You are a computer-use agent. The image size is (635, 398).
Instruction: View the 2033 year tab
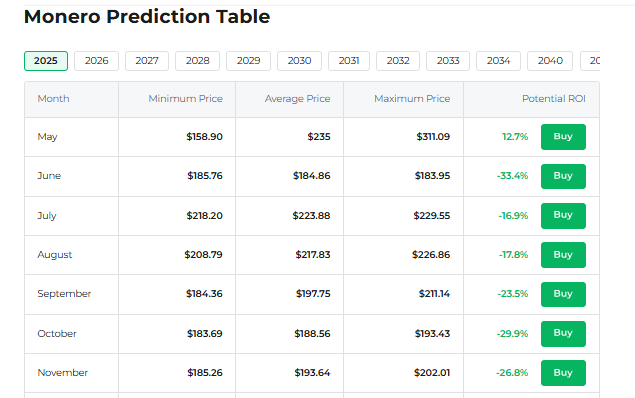point(448,61)
